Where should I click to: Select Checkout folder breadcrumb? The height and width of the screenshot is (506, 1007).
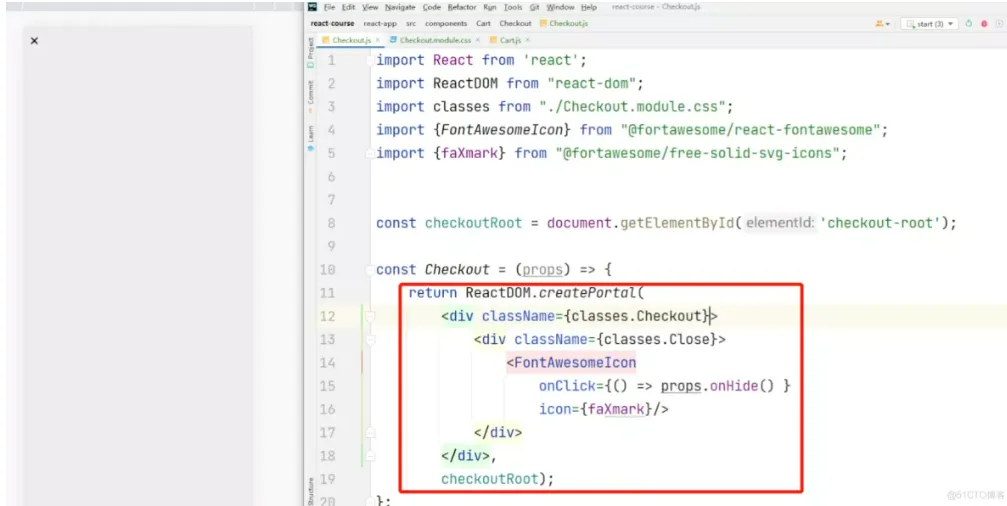tap(515, 23)
